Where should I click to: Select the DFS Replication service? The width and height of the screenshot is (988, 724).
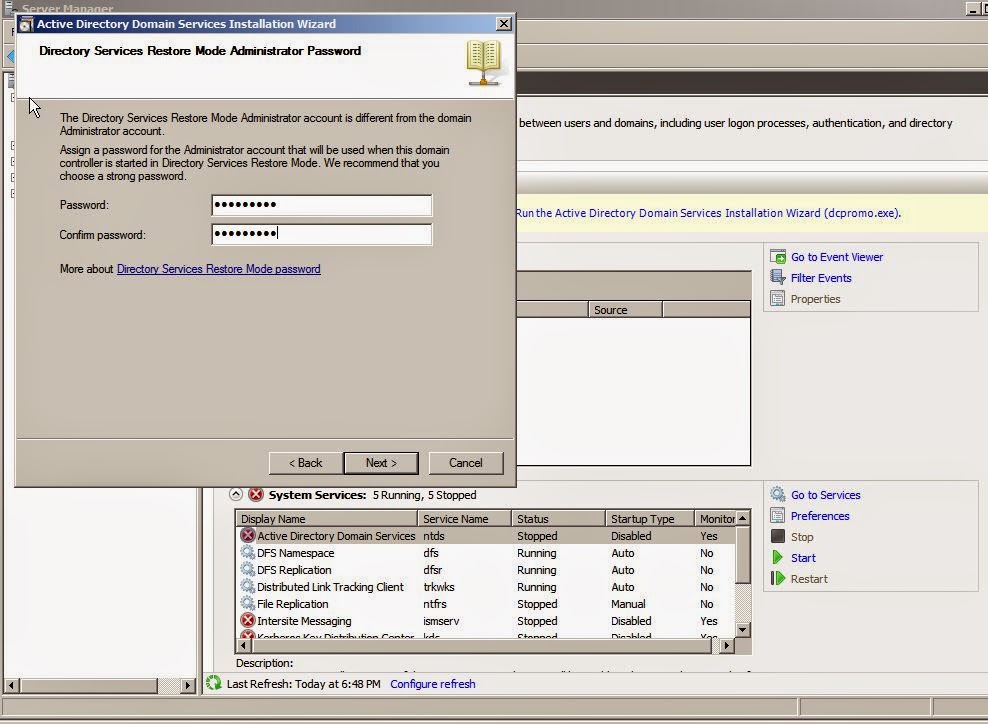click(x=486, y=570)
